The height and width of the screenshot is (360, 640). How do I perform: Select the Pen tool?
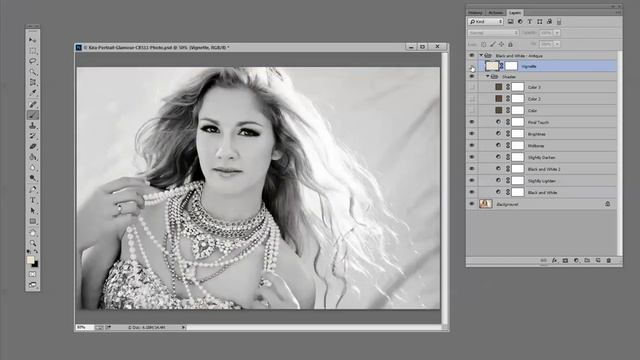click(32, 189)
